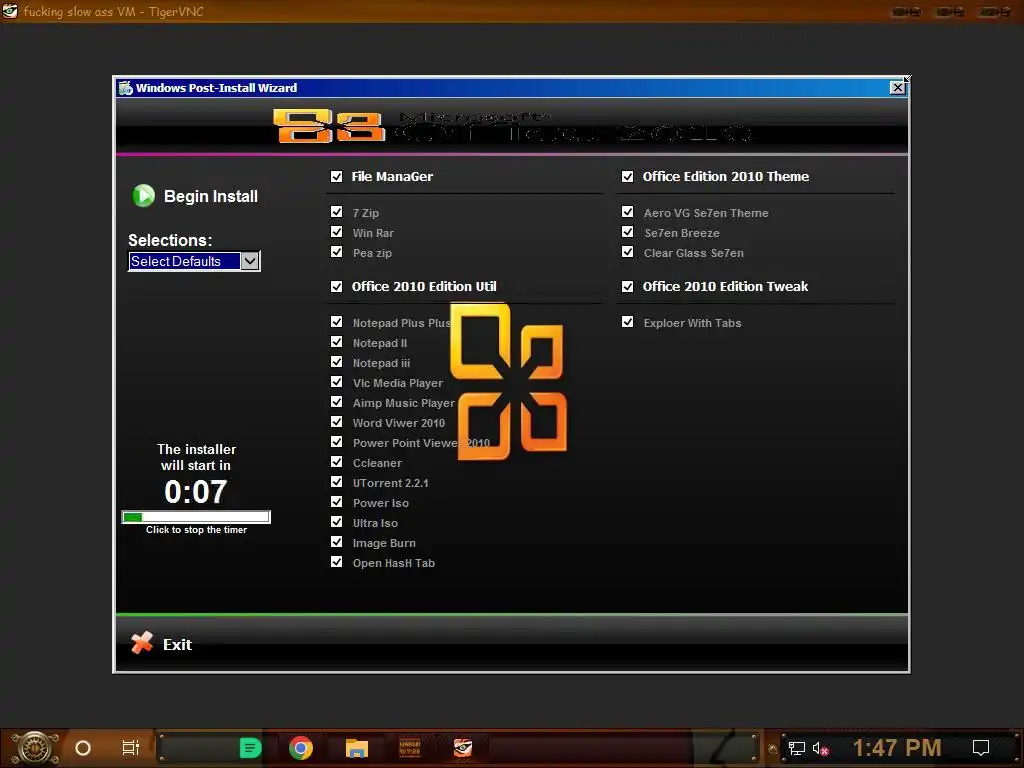The height and width of the screenshot is (768, 1024).
Task: Toggle the Pea zip checkbox
Action: (336, 251)
